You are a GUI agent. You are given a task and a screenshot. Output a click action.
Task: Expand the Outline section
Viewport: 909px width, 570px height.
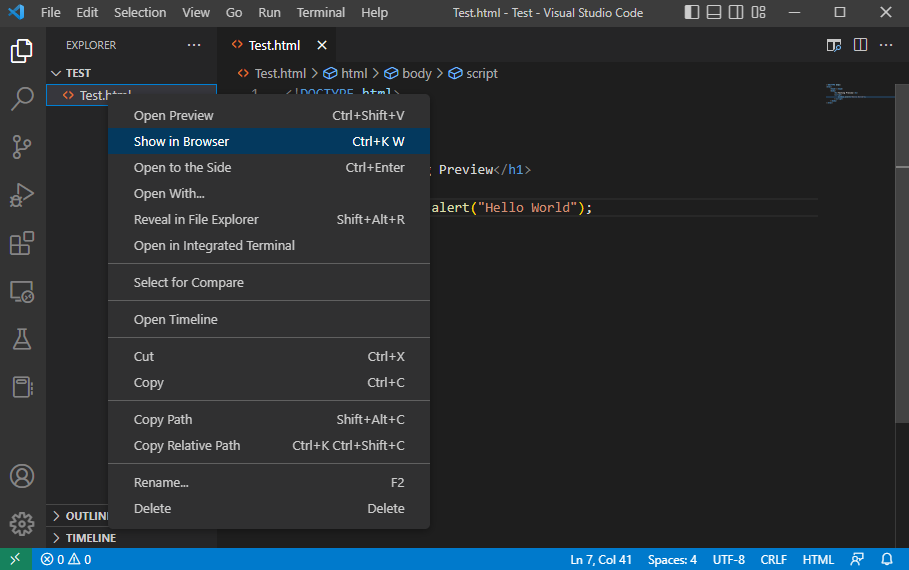click(x=78, y=515)
